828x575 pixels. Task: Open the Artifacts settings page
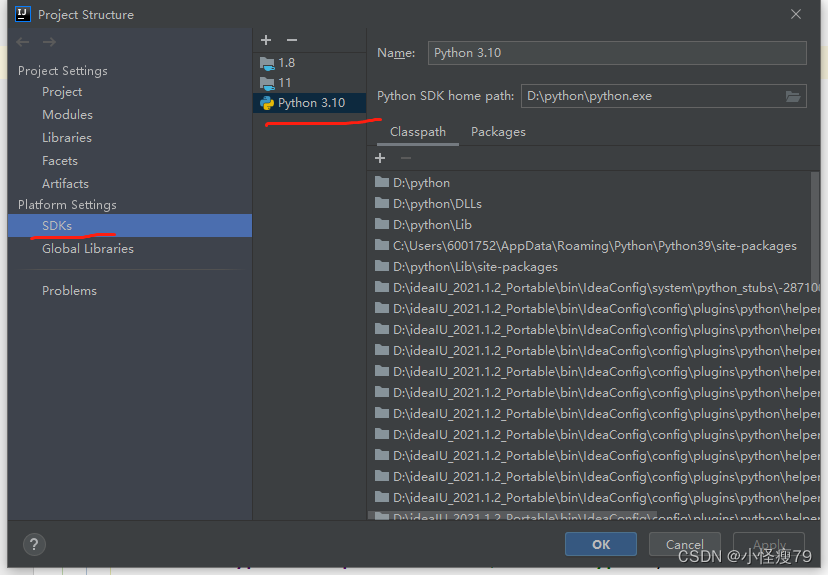click(65, 184)
